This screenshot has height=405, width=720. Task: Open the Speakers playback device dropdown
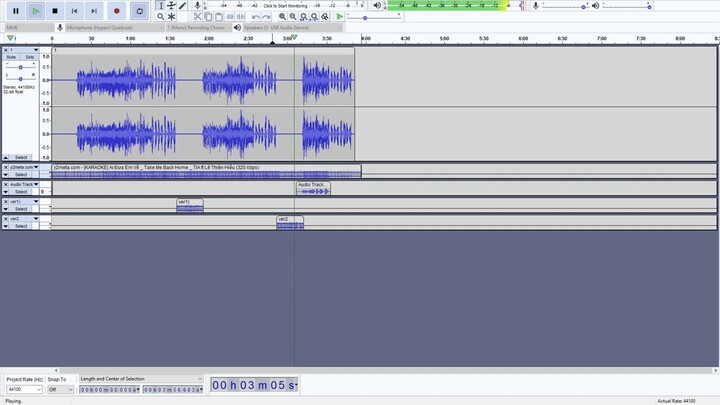(x=292, y=28)
